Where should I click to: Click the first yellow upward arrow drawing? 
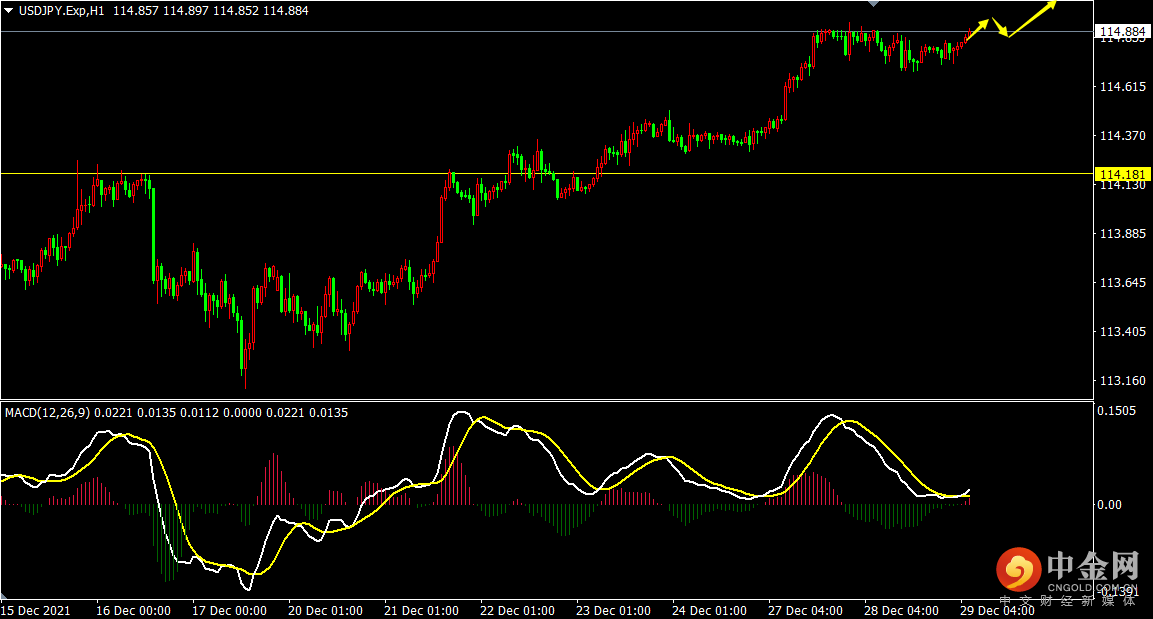tap(977, 31)
